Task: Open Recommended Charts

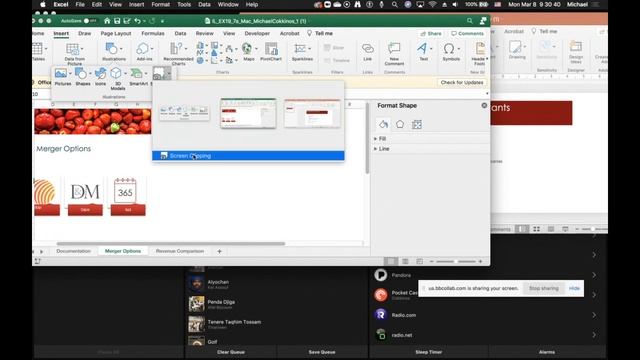Action: pyautogui.click(x=178, y=54)
